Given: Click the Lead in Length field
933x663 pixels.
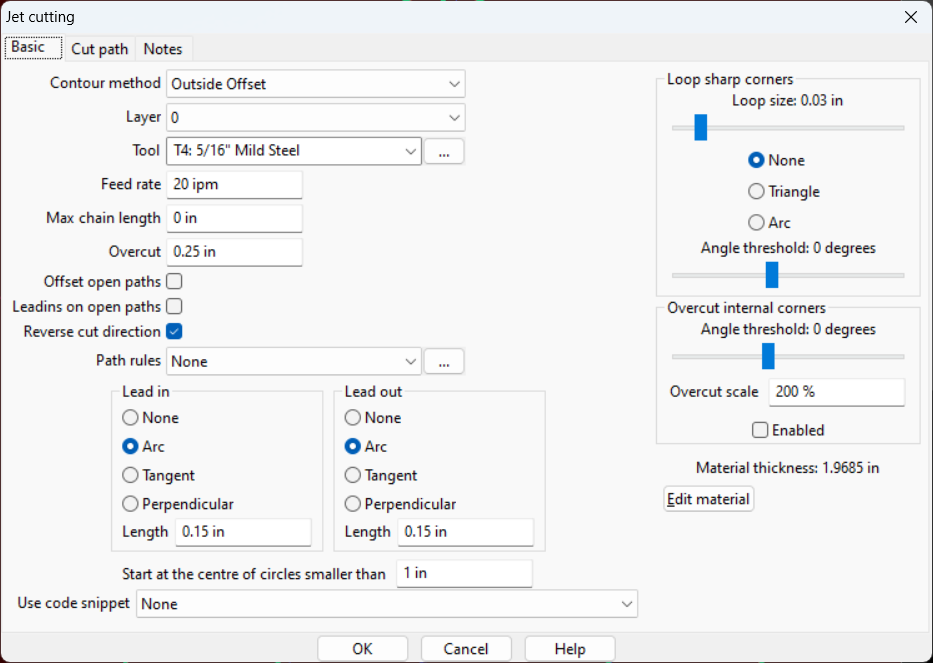Looking at the screenshot, I should coord(243,531).
